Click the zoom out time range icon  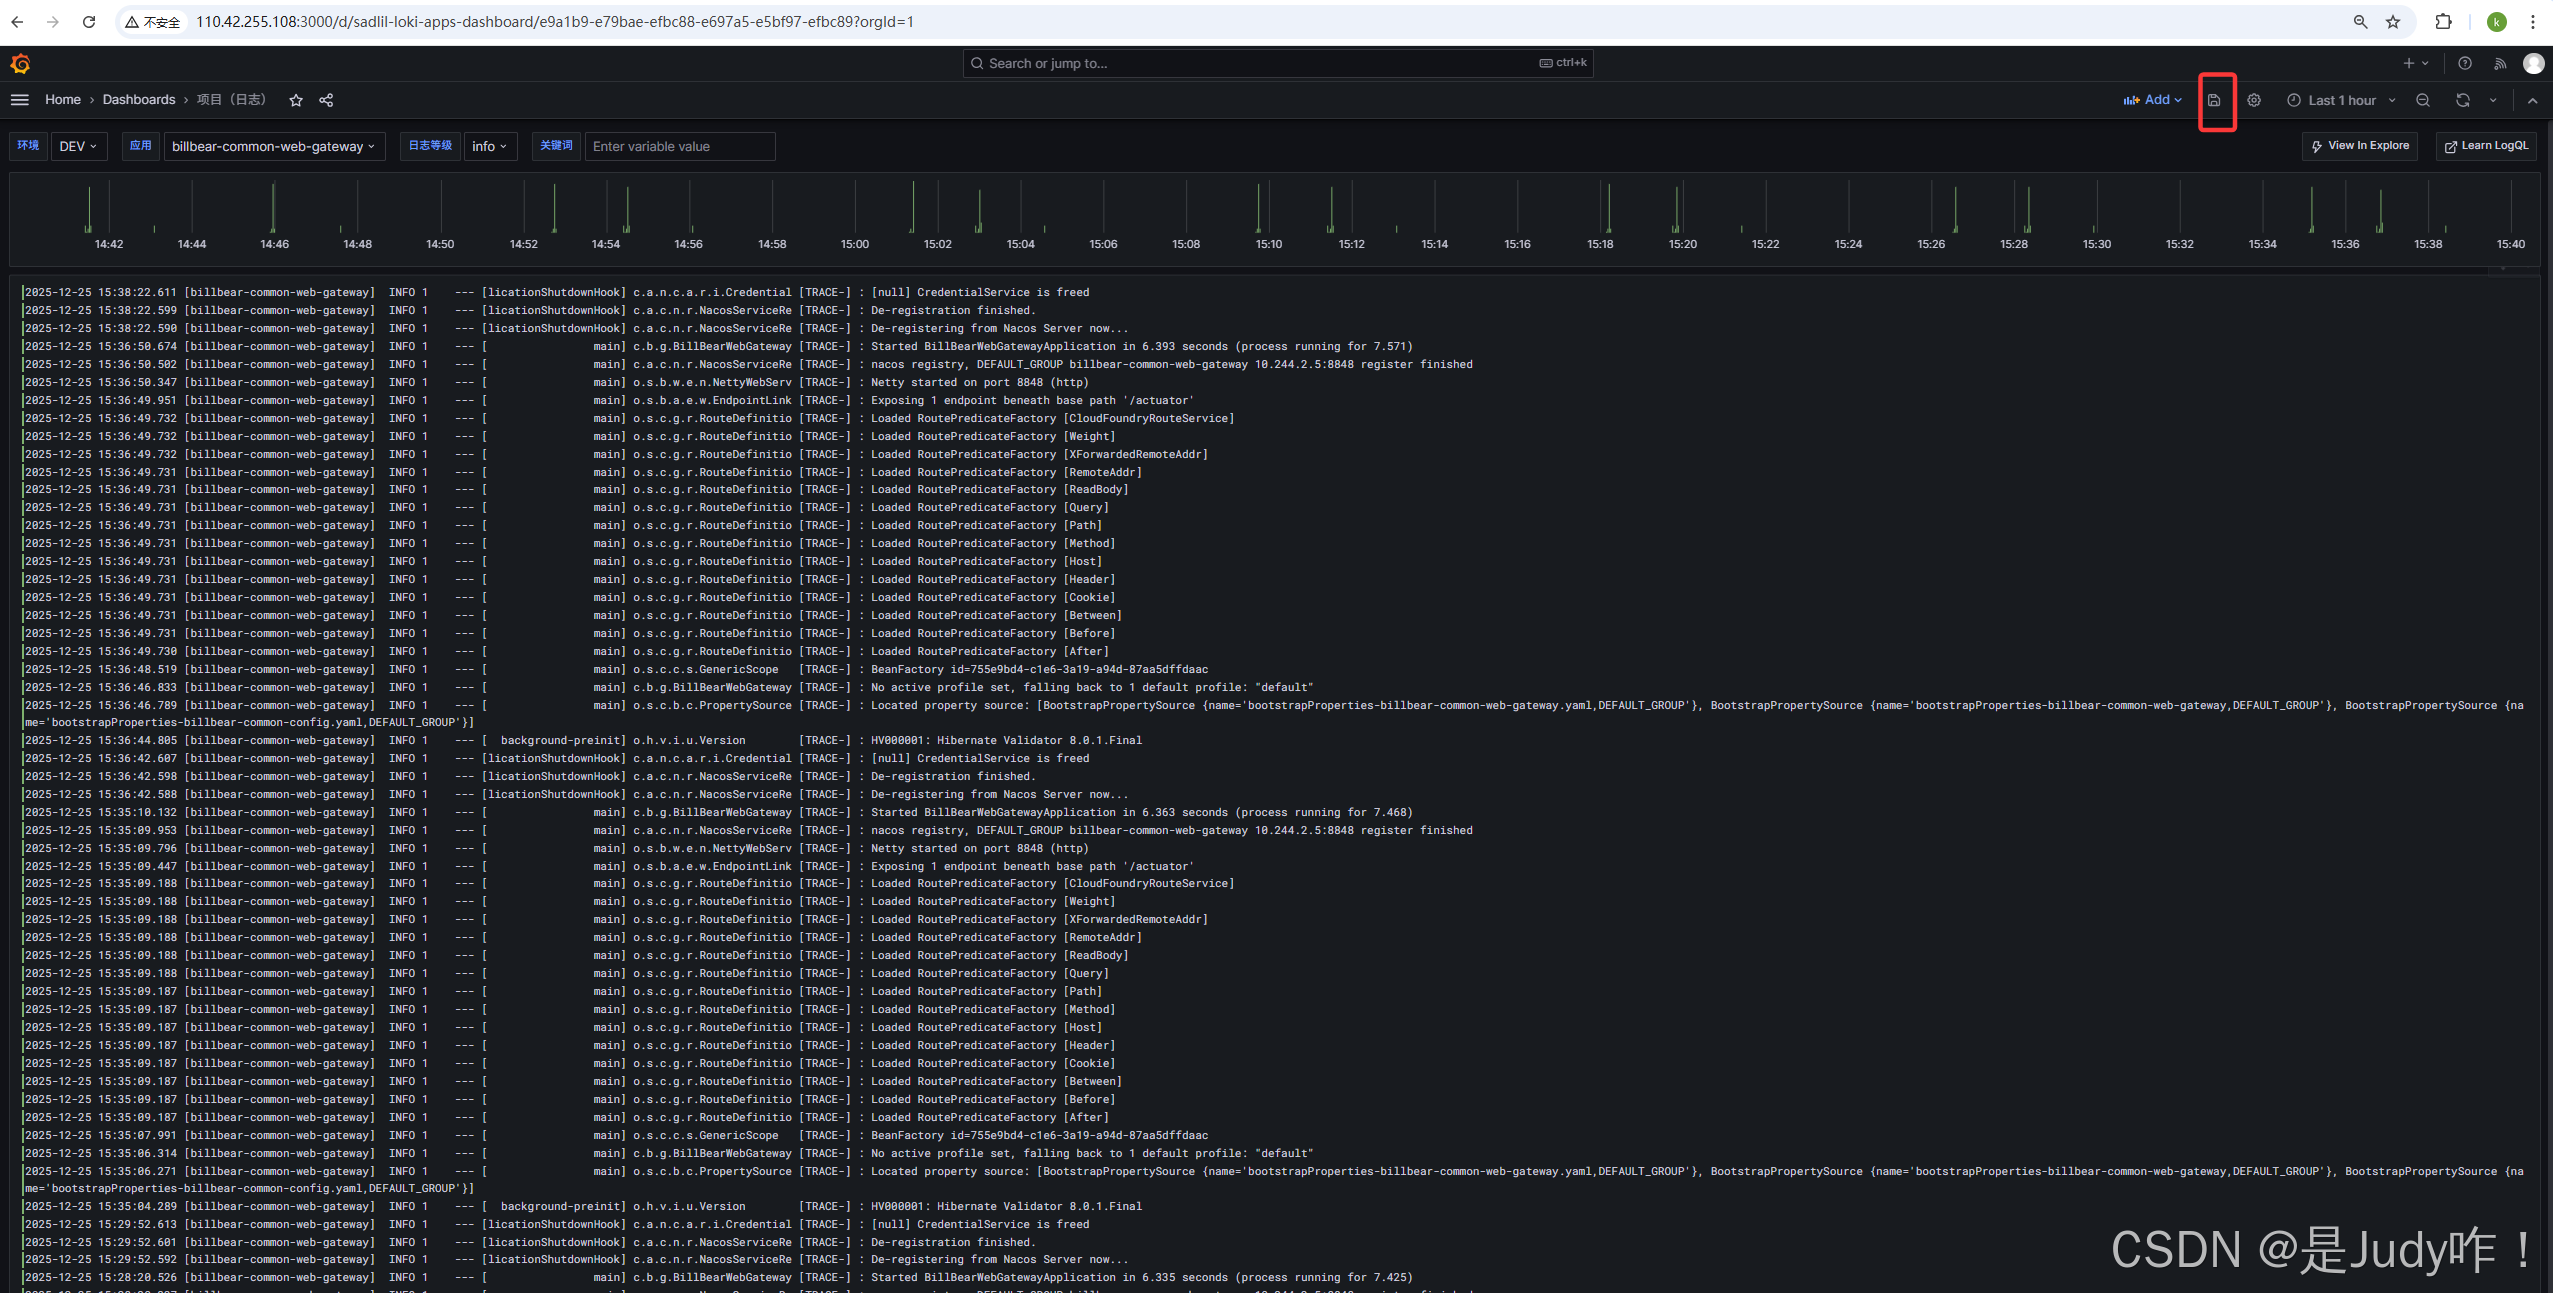tap(2423, 100)
